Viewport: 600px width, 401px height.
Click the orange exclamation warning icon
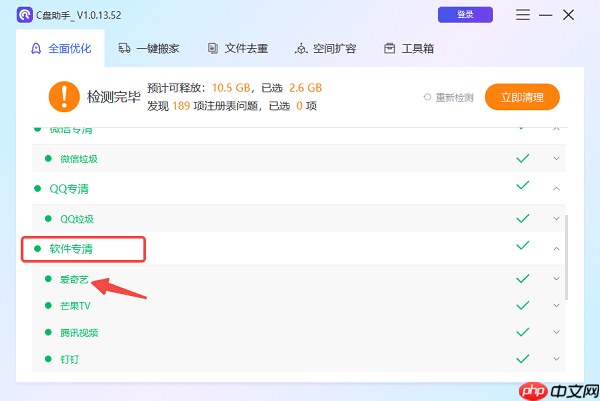tap(64, 96)
